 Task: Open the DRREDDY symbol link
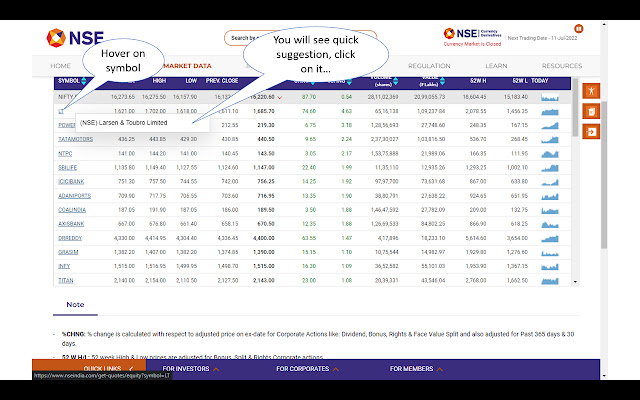point(70,238)
